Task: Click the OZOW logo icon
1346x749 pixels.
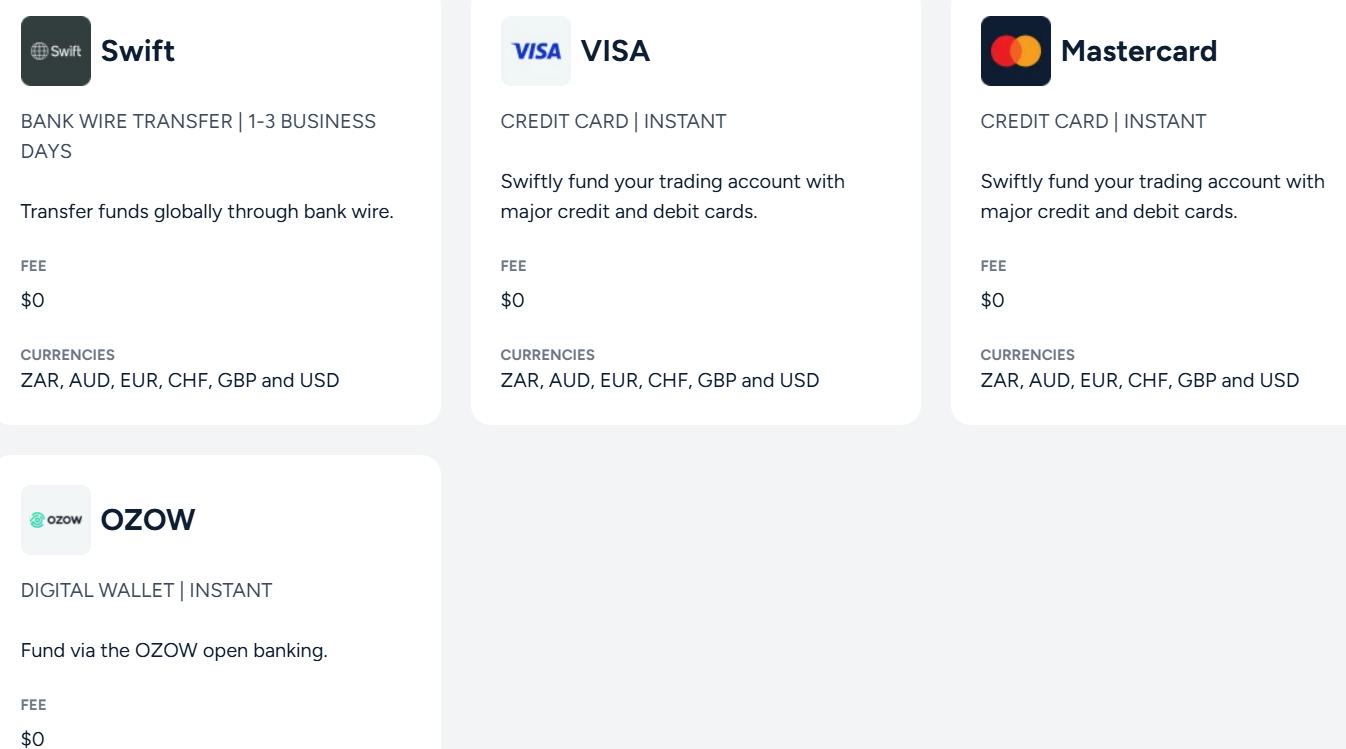Action: 56,520
